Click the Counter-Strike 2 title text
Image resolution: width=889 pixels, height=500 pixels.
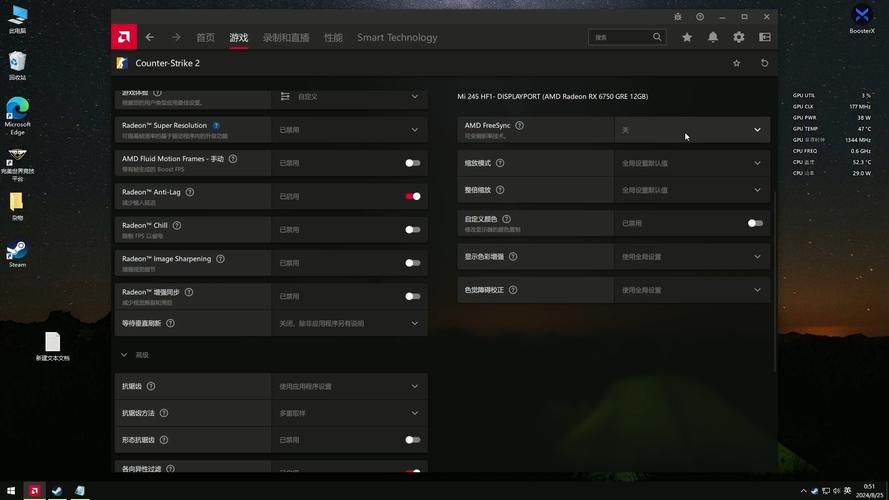167,63
